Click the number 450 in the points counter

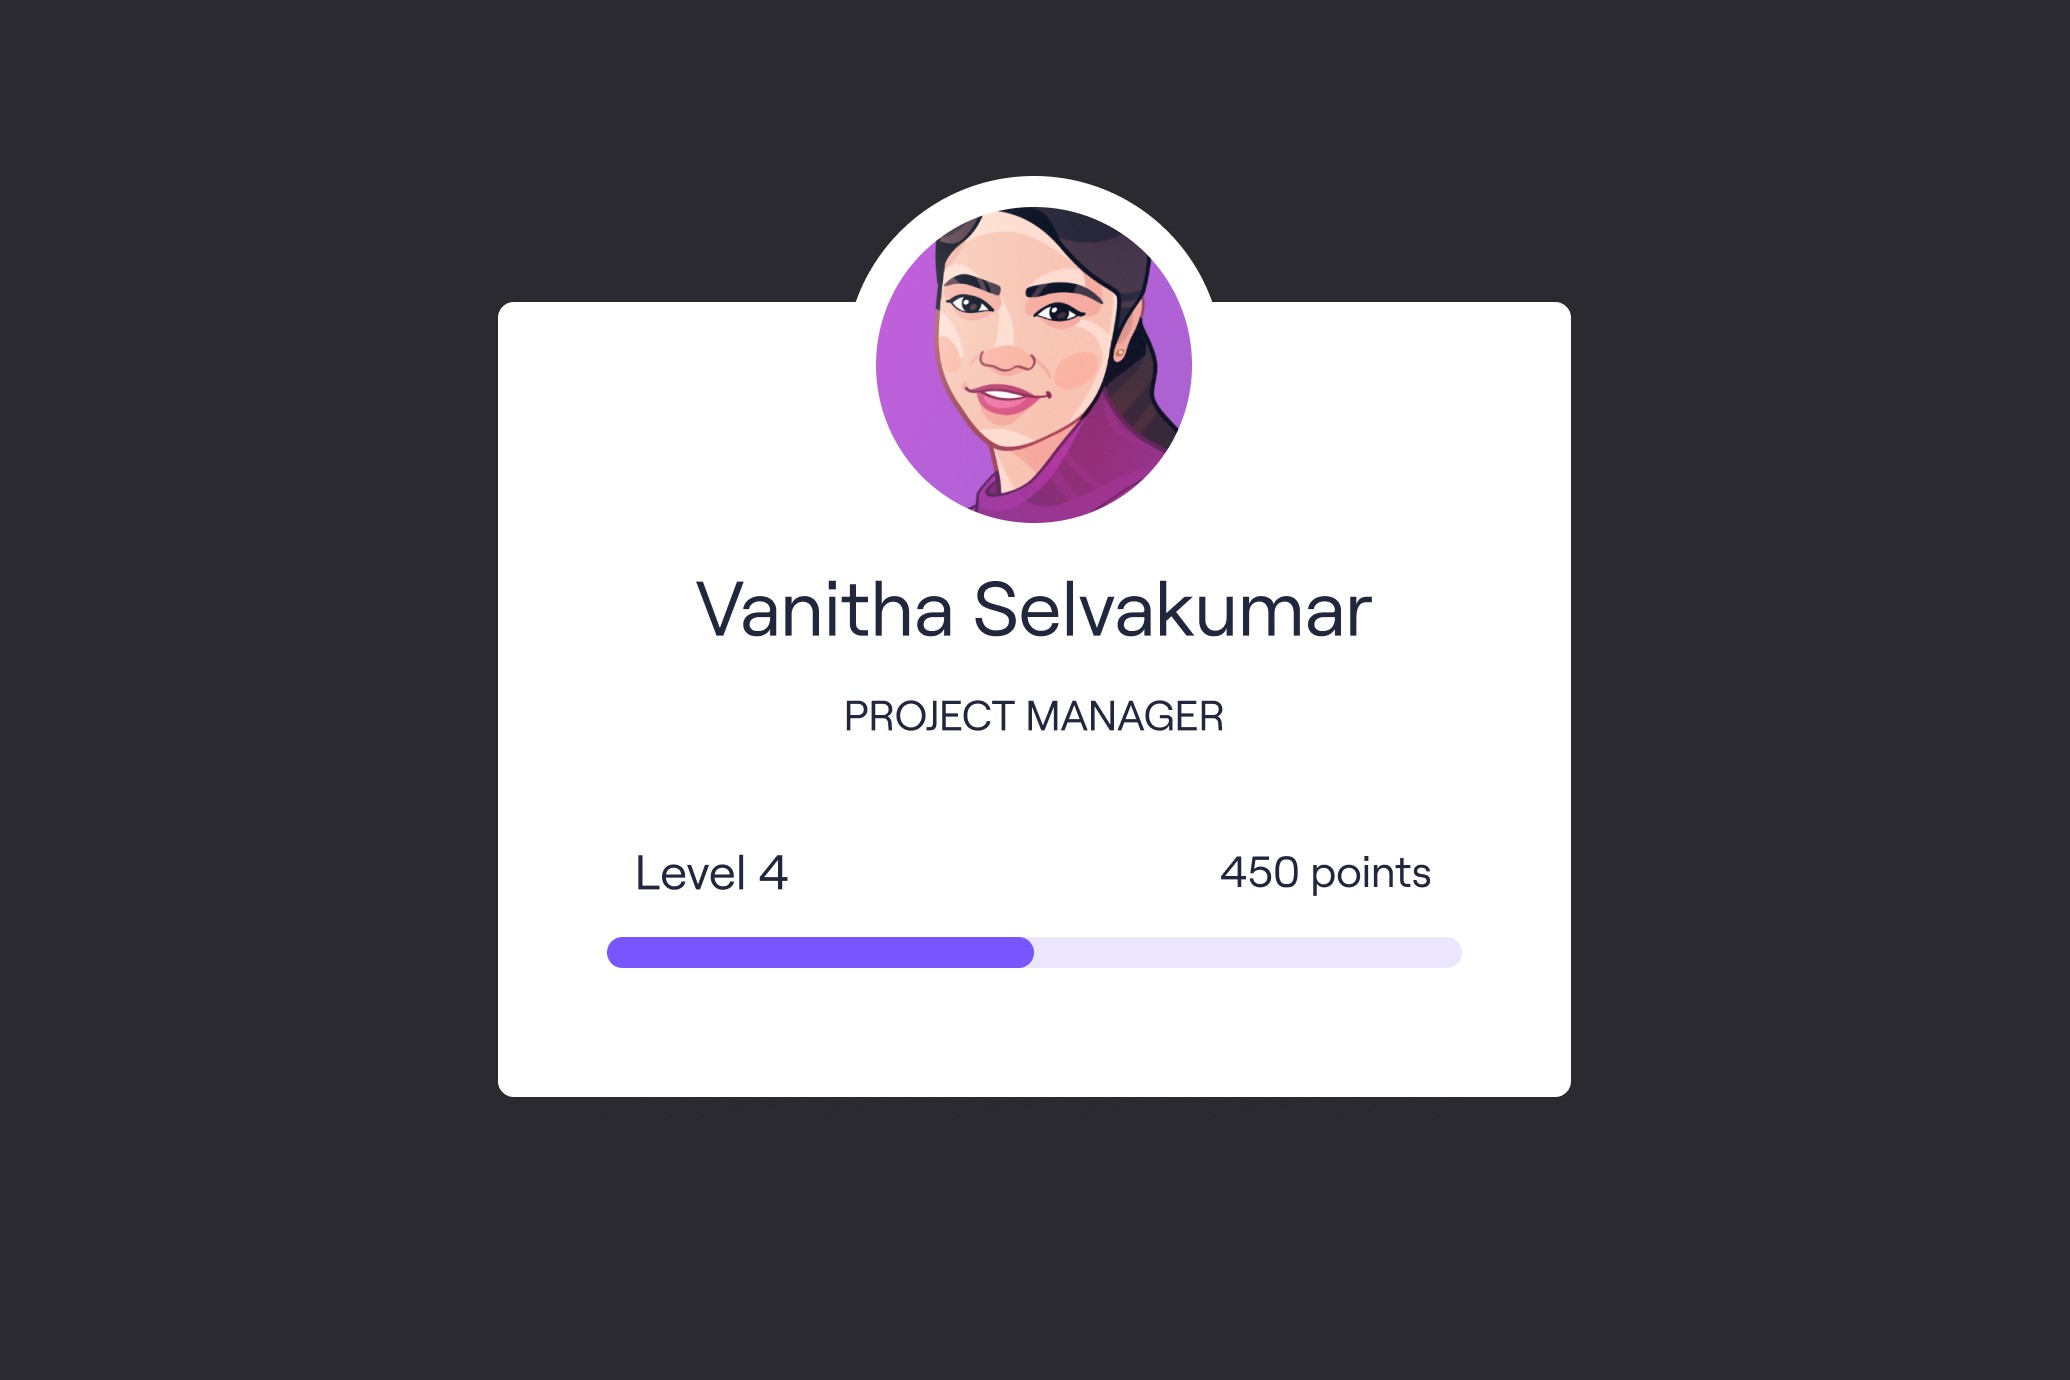coord(1260,873)
